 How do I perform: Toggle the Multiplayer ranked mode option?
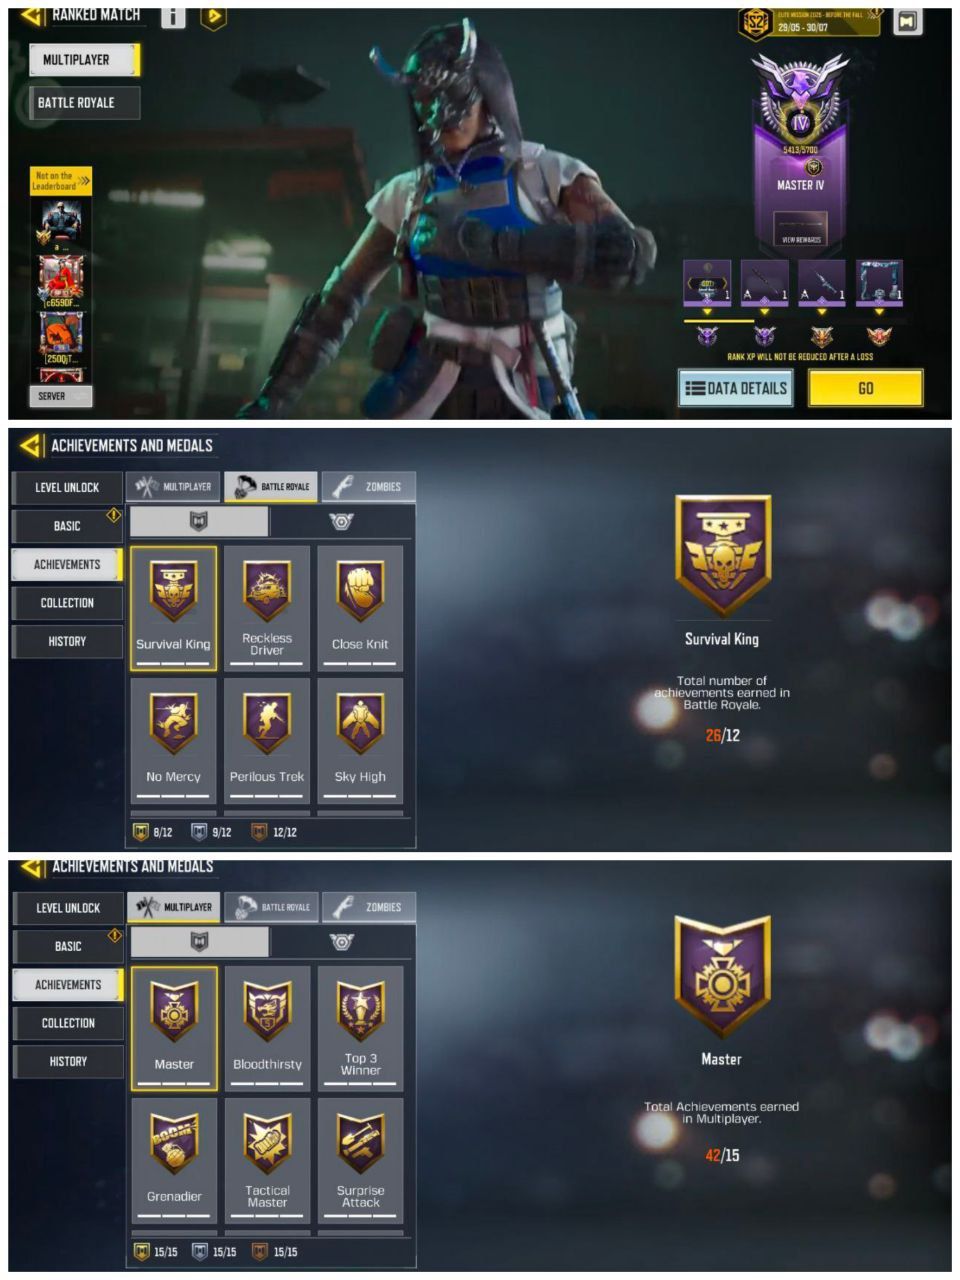tap(84, 60)
